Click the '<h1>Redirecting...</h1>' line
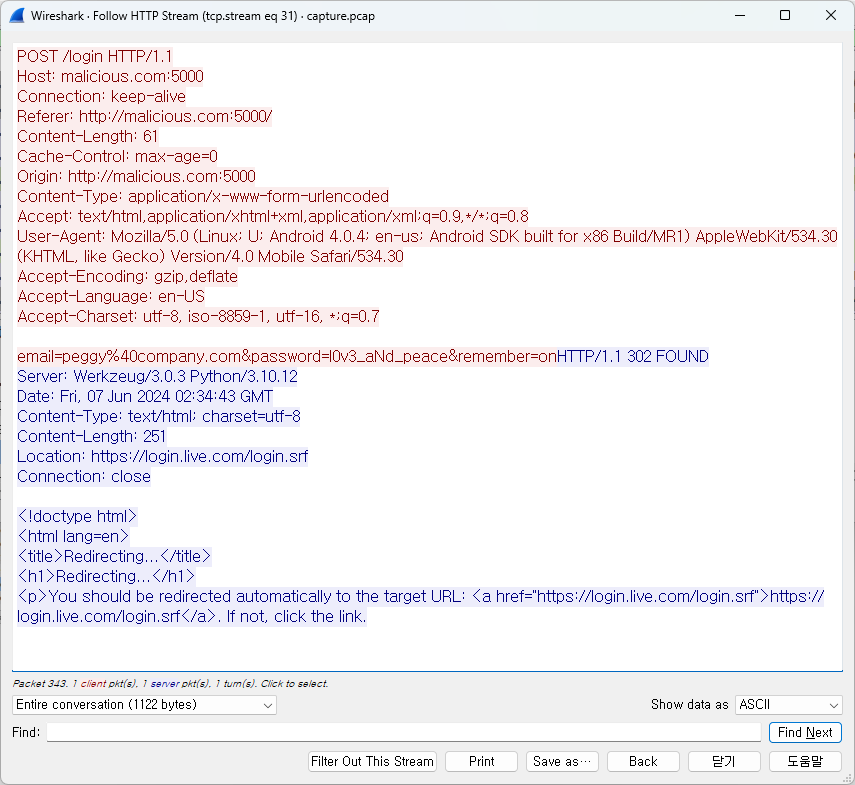The height and width of the screenshot is (785, 855). [106, 576]
